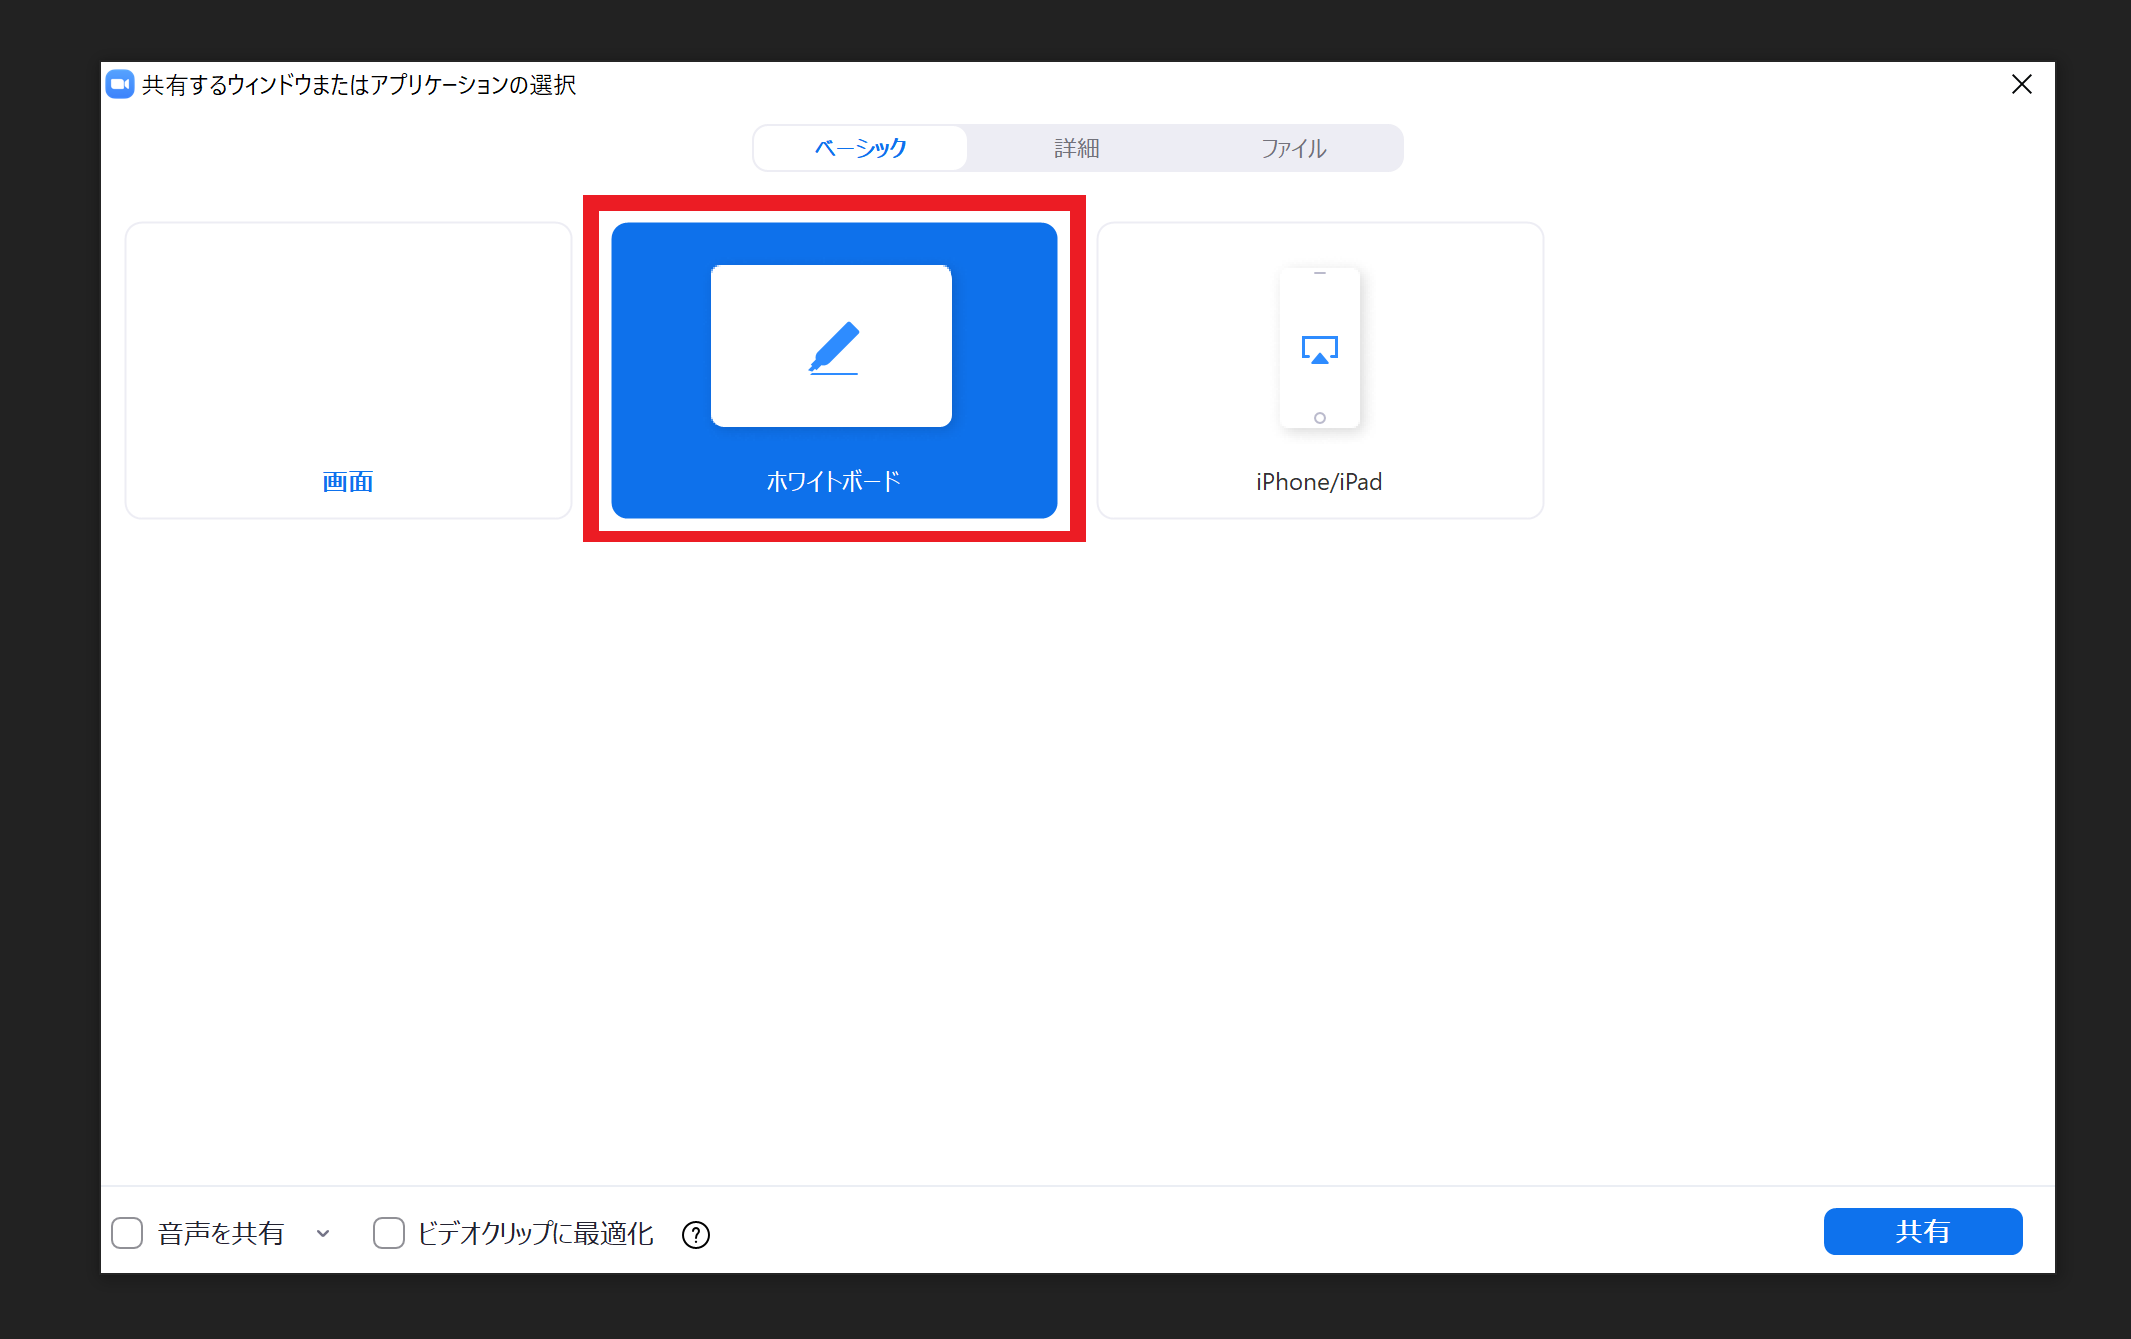Screen dimensions: 2131x1339
Task: Select the phone illustration in the iPhone/iPad card
Action: pyautogui.click(x=1319, y=348)
